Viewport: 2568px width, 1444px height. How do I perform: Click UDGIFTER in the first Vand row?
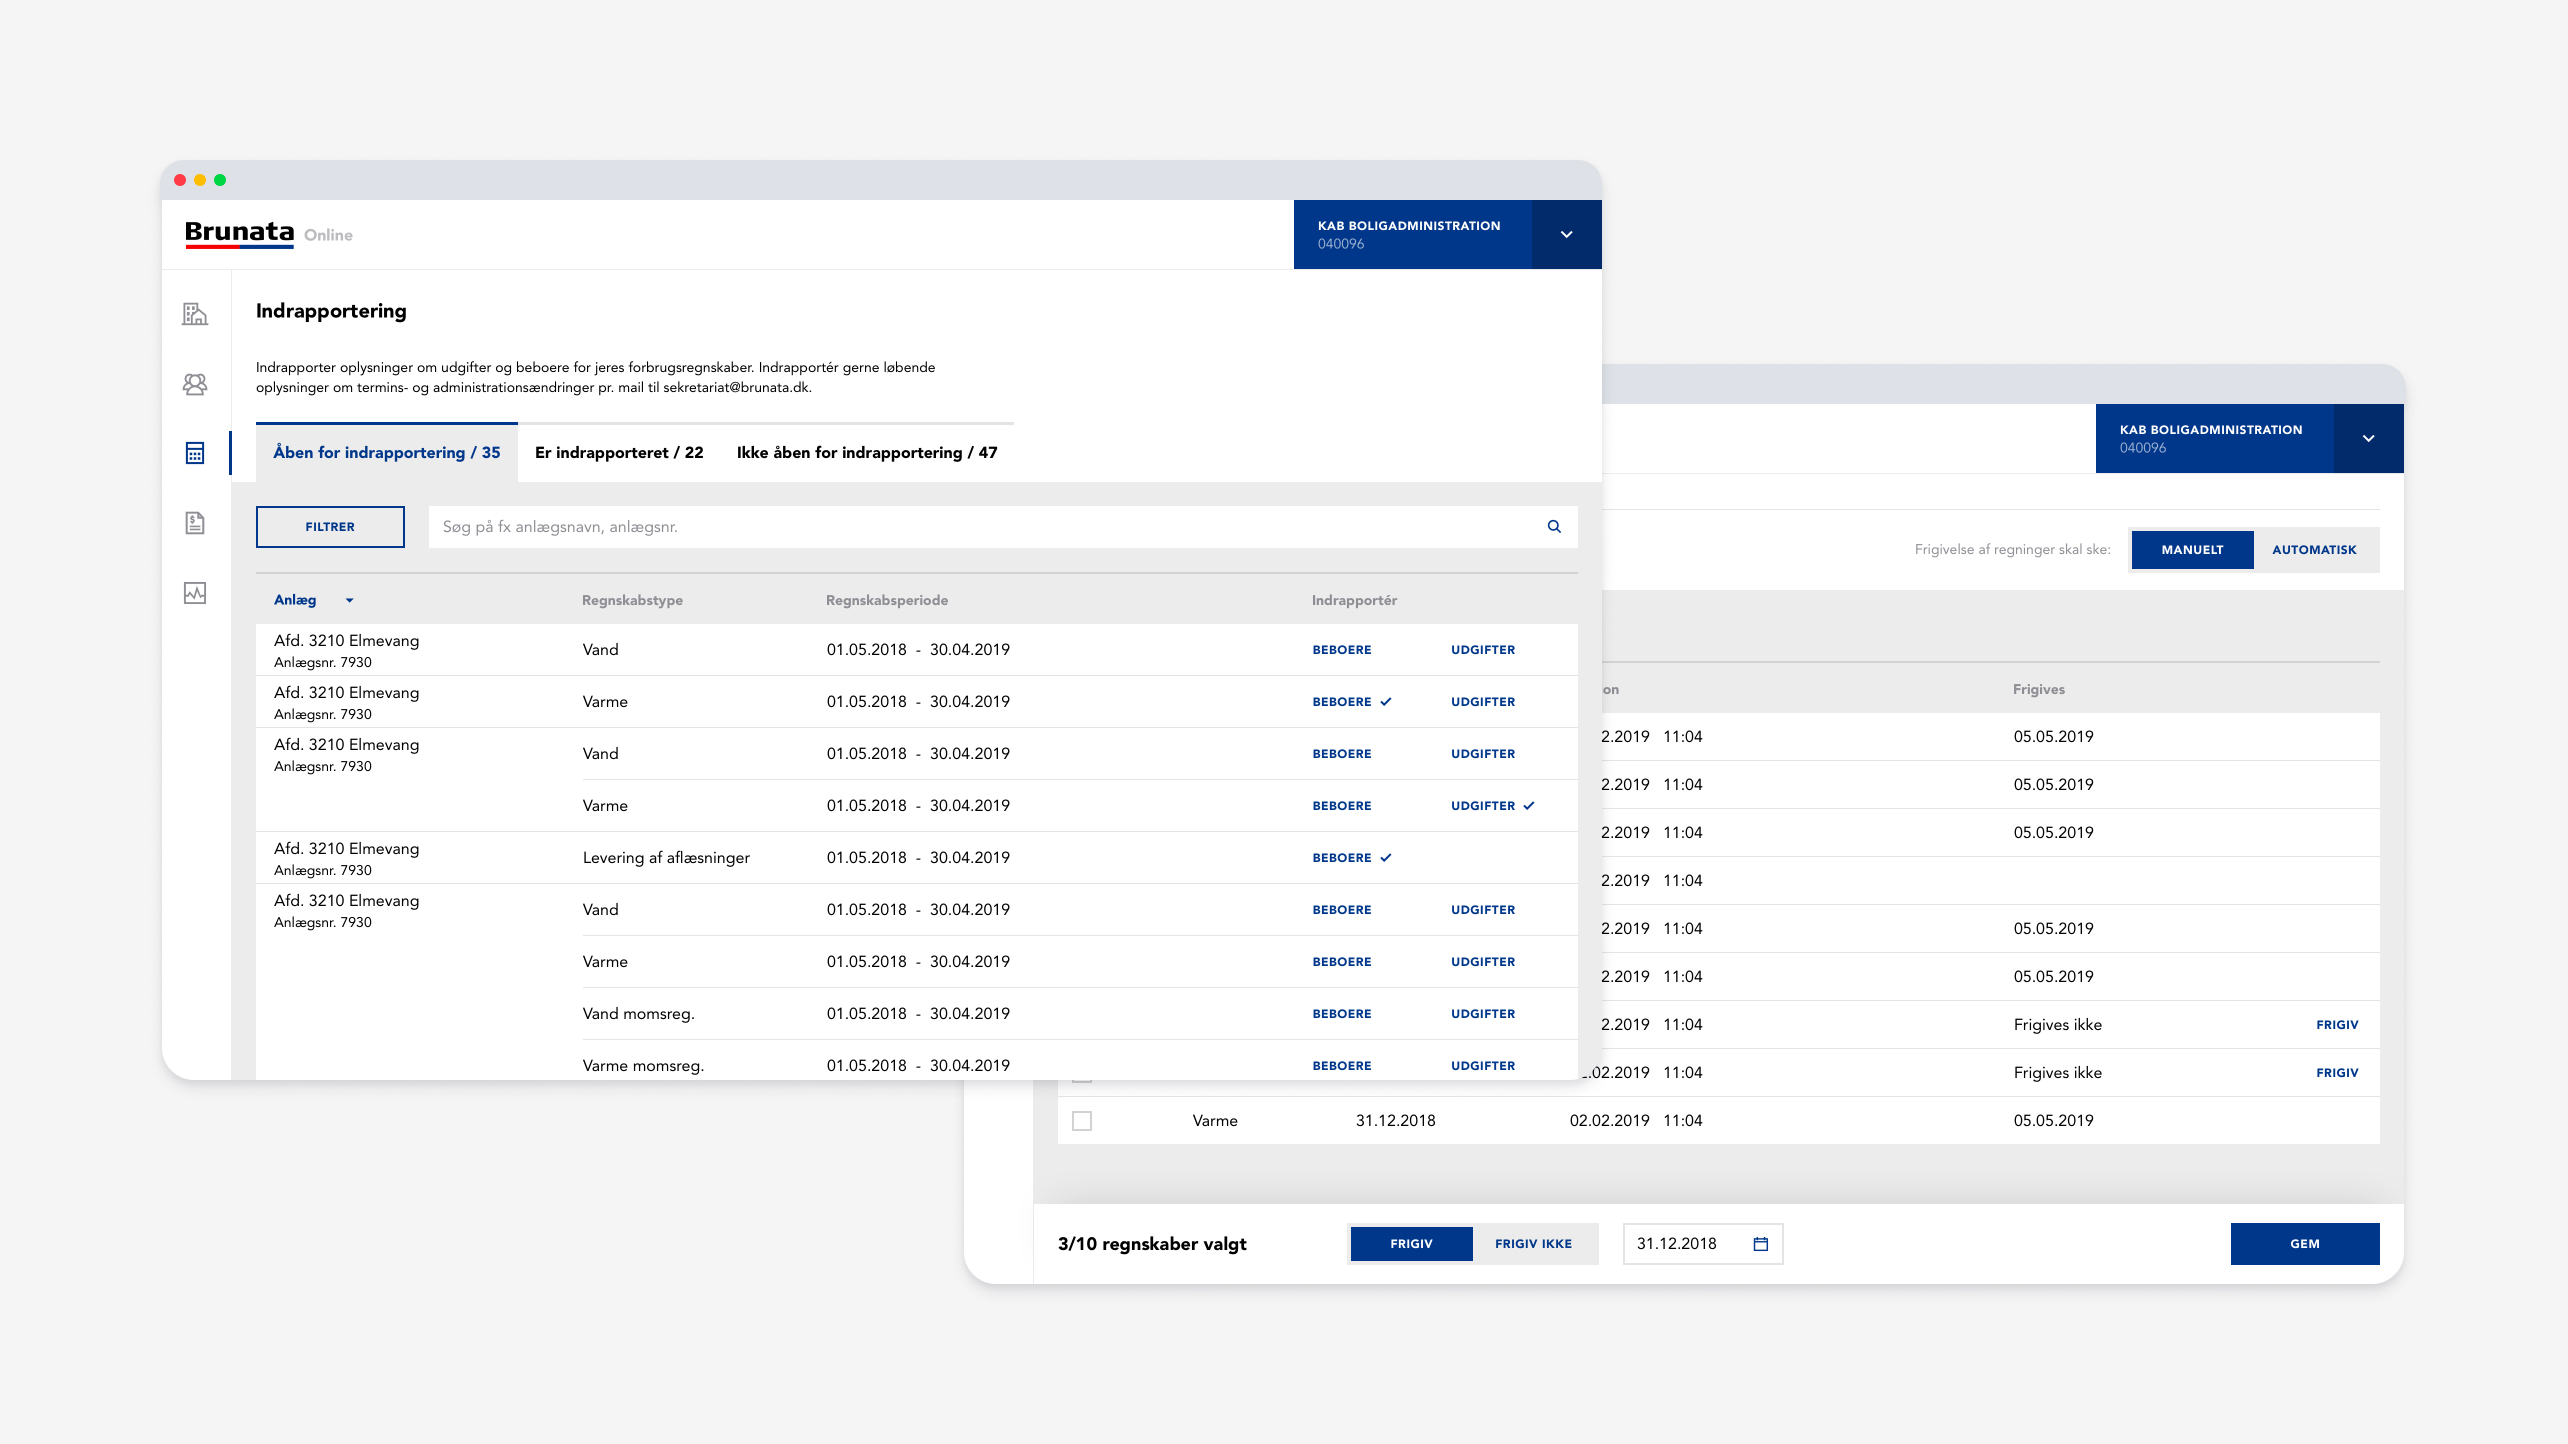[1483, 650]
